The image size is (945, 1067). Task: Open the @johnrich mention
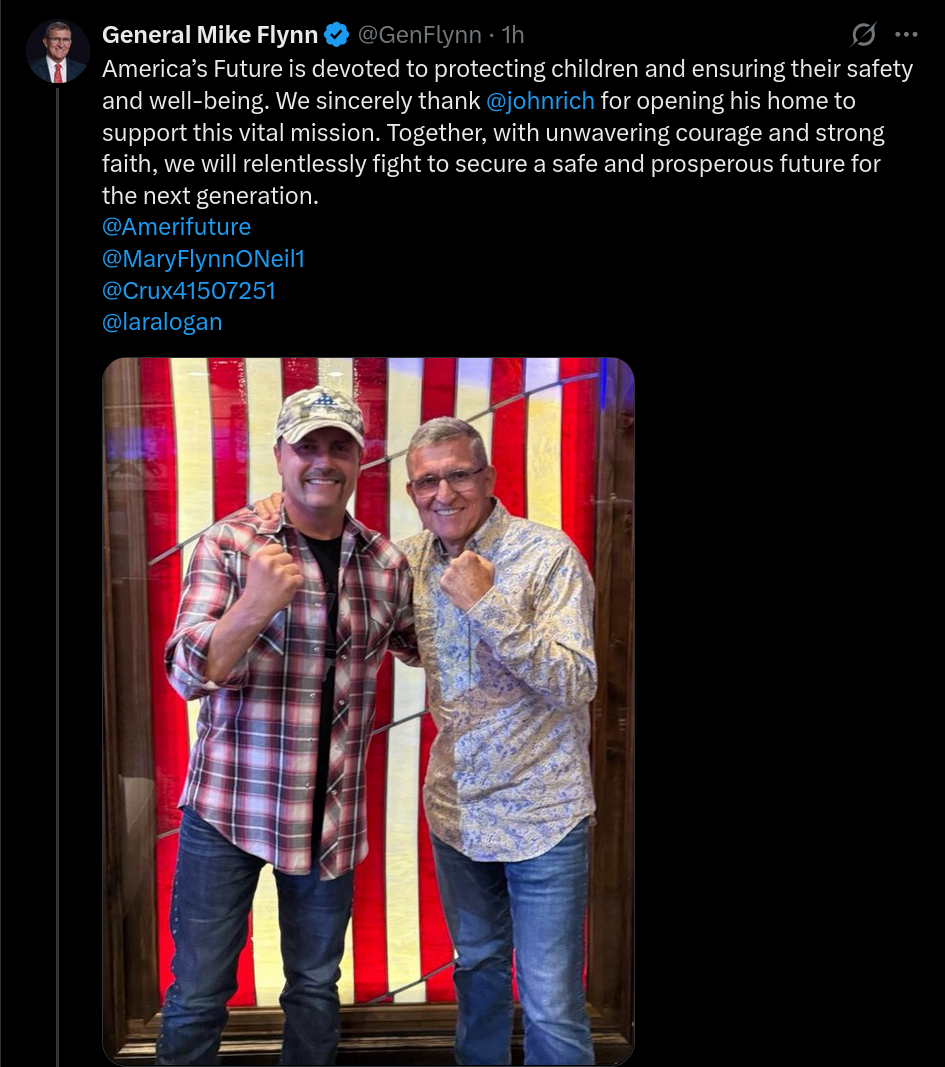tap(540, 101)
